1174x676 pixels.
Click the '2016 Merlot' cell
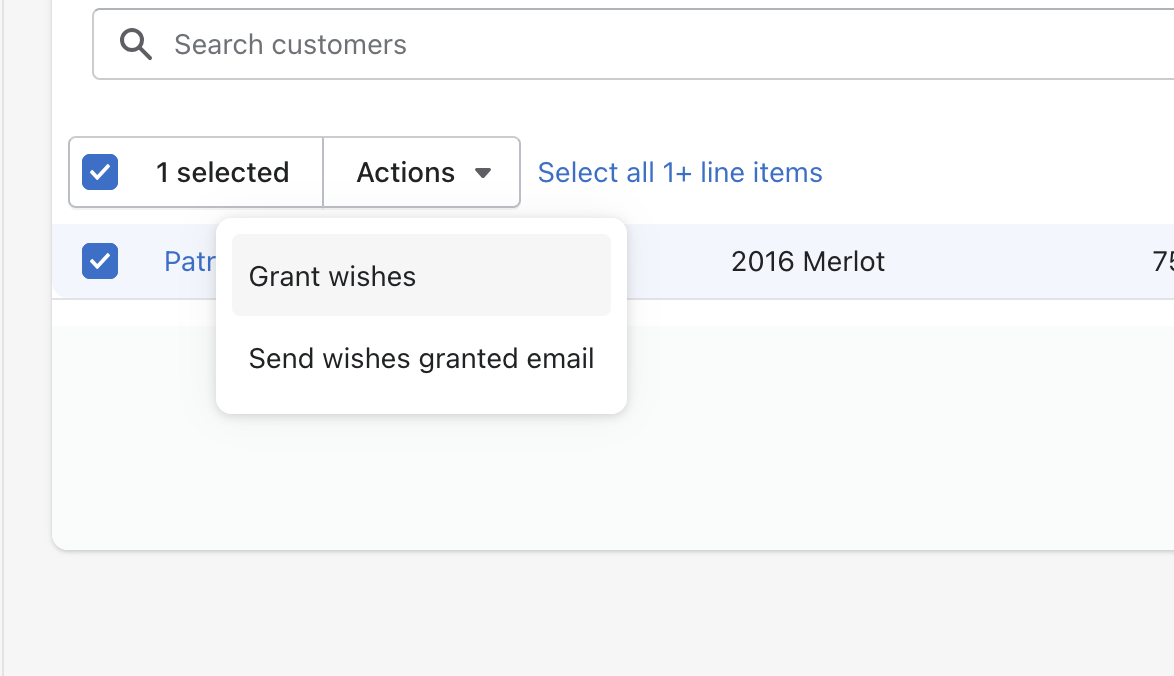coord(808,262)
